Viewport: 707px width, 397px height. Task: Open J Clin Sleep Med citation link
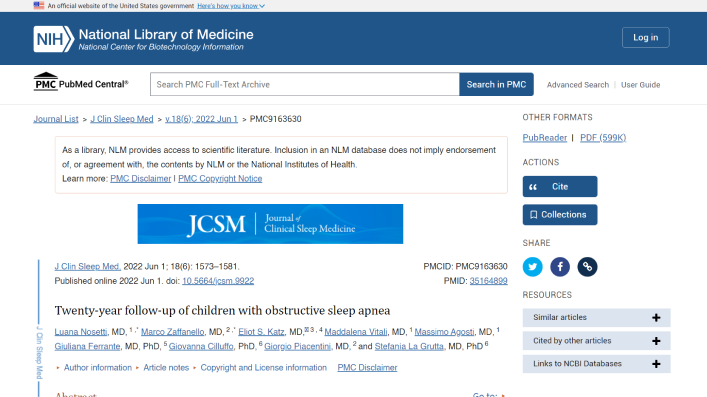pyautogui.click(x=87, y=267)
